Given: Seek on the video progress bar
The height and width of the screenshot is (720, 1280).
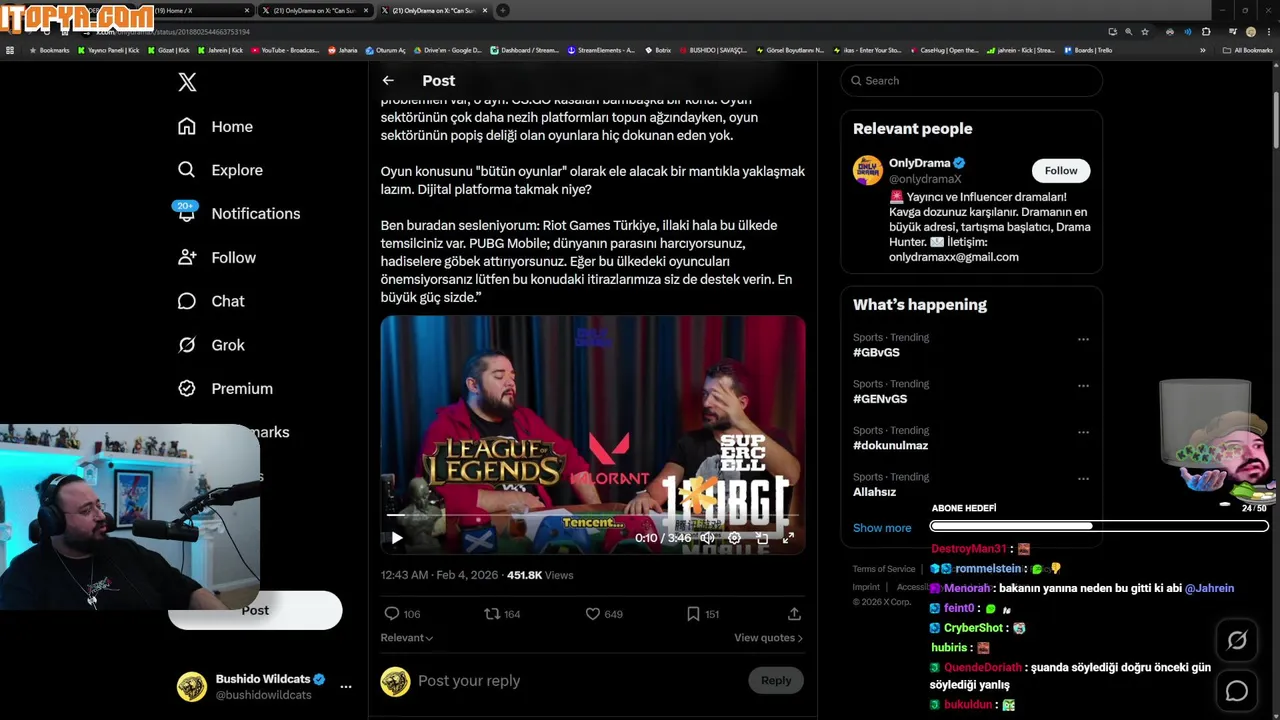Looking at the screenshot, I should point(593,515).
